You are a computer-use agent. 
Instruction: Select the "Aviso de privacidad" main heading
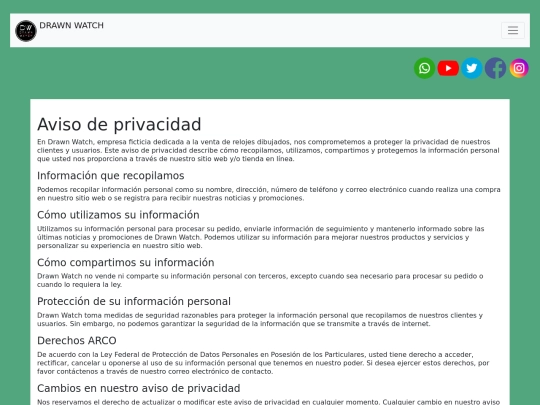pyautogui.click(x=119, y=124)
